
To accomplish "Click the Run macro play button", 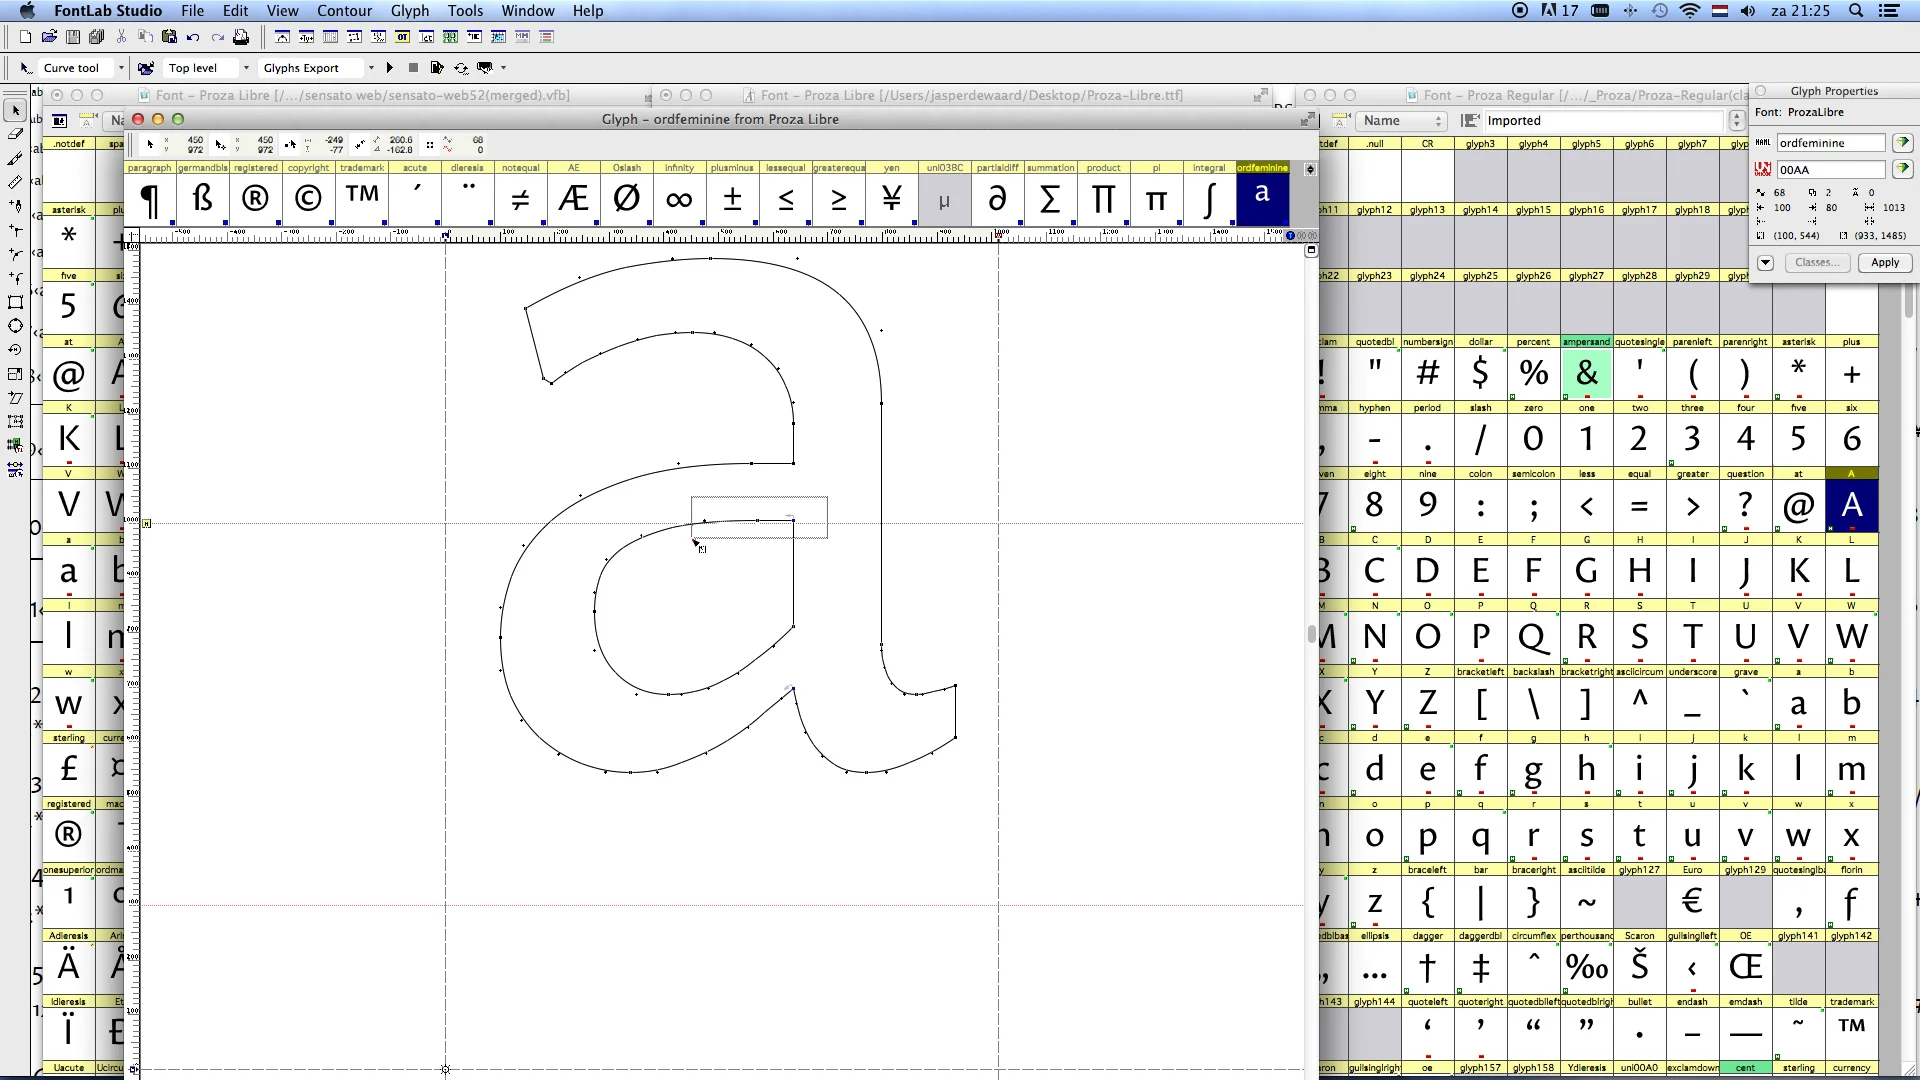I will point(389,68).
